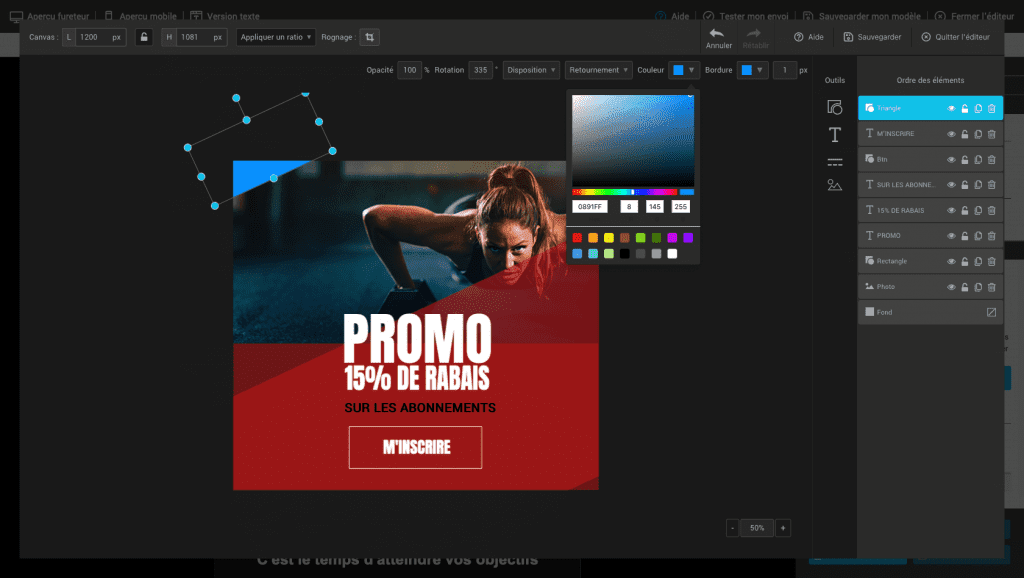
Task: Pick the white color swatch
Action: coord(672,253)
